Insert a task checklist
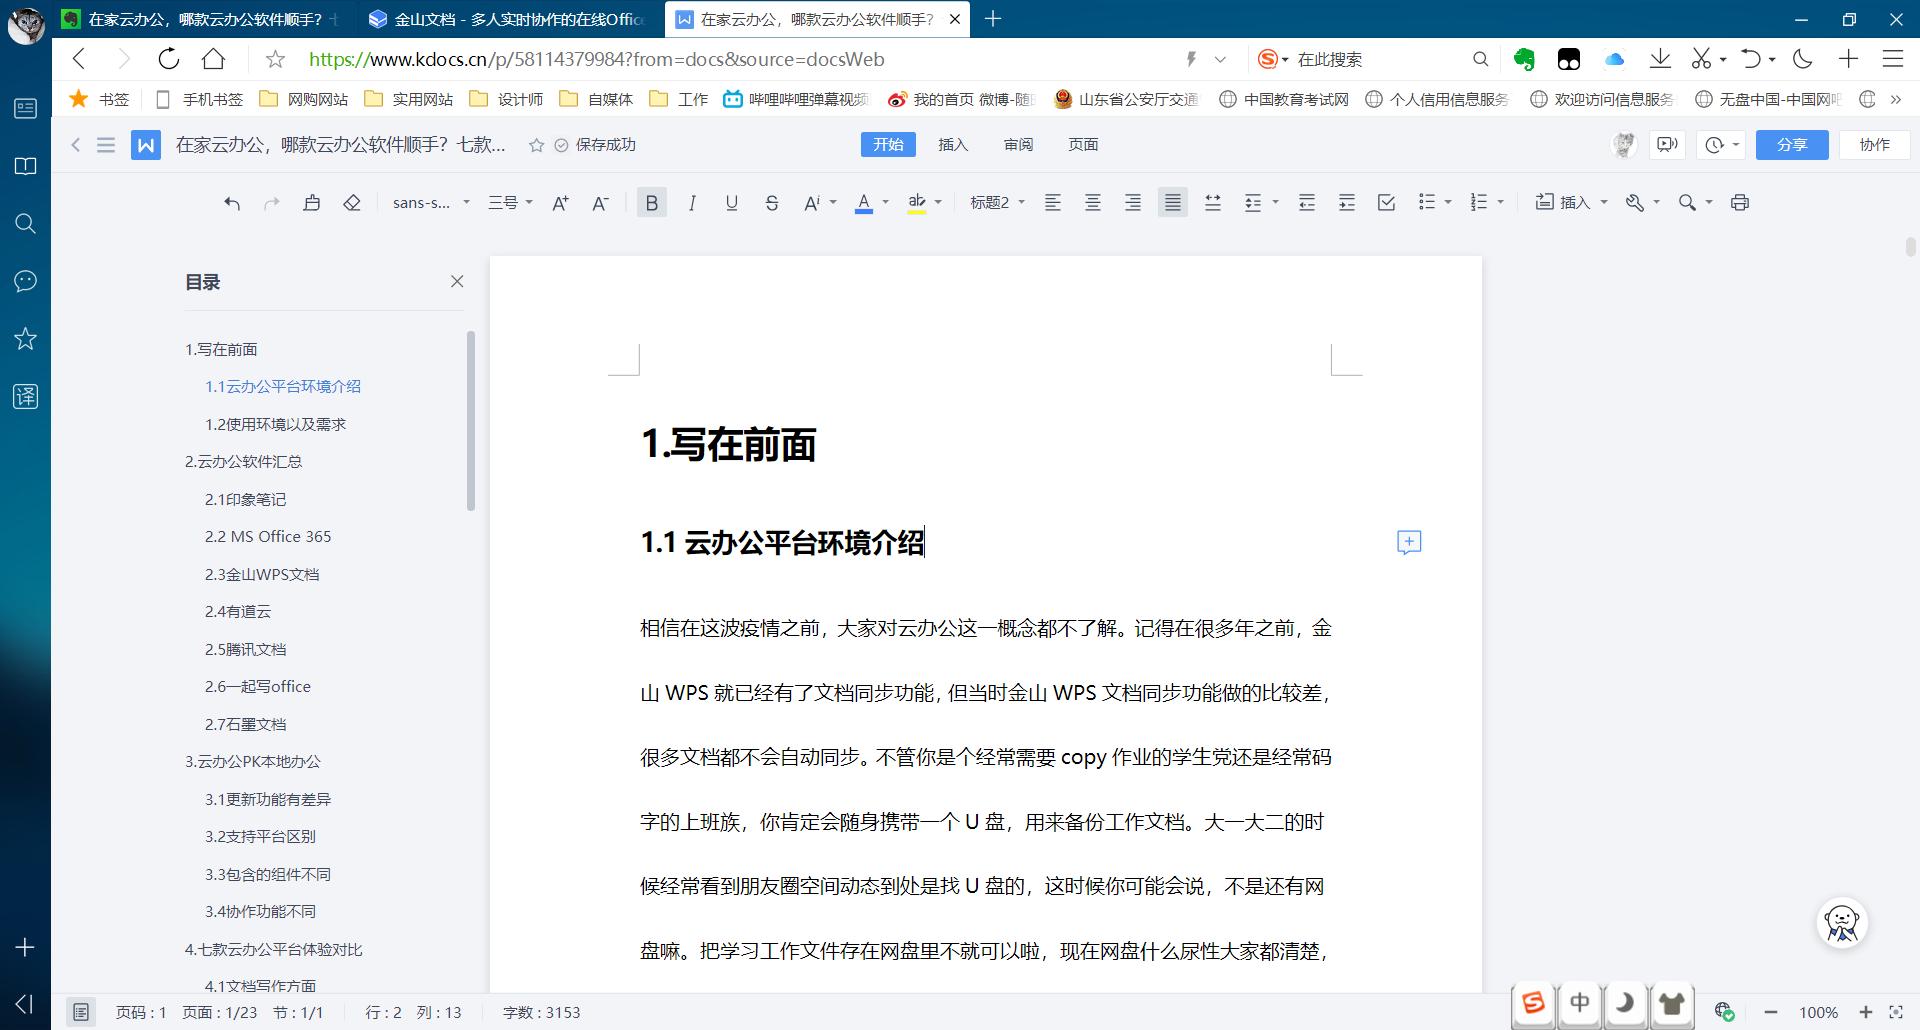The image size is (1920, 1030). click(1386, 202)
